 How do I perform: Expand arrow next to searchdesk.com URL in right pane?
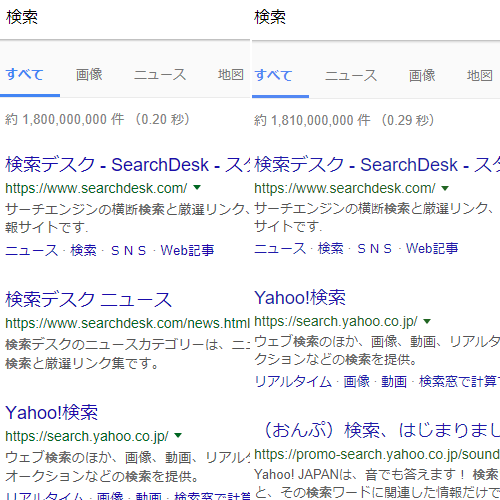pos(445,188)
